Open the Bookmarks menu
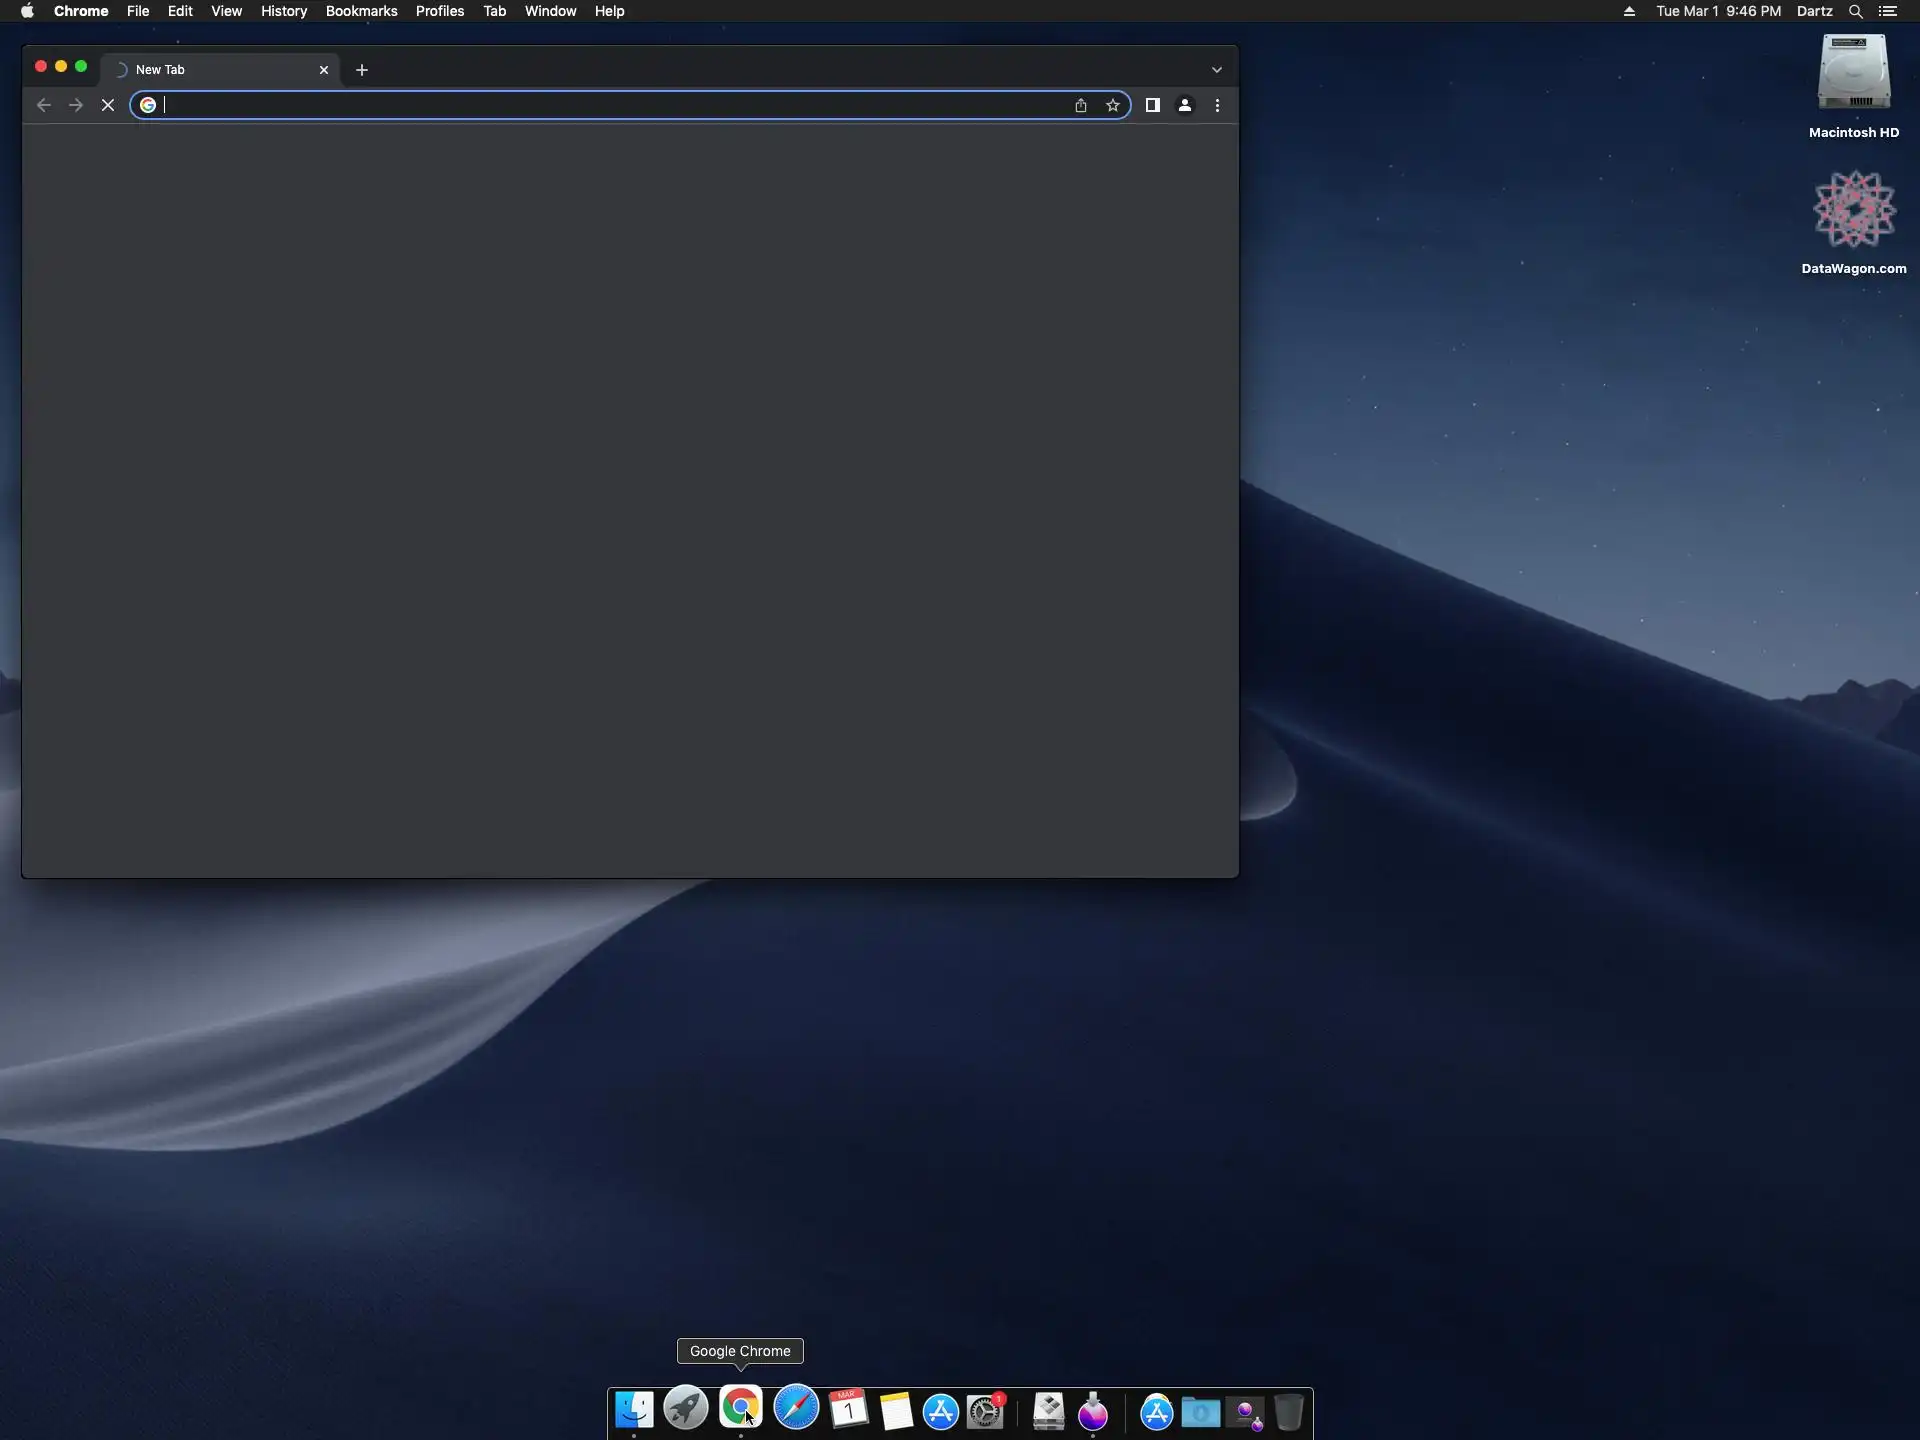 [x=361, y=11]
